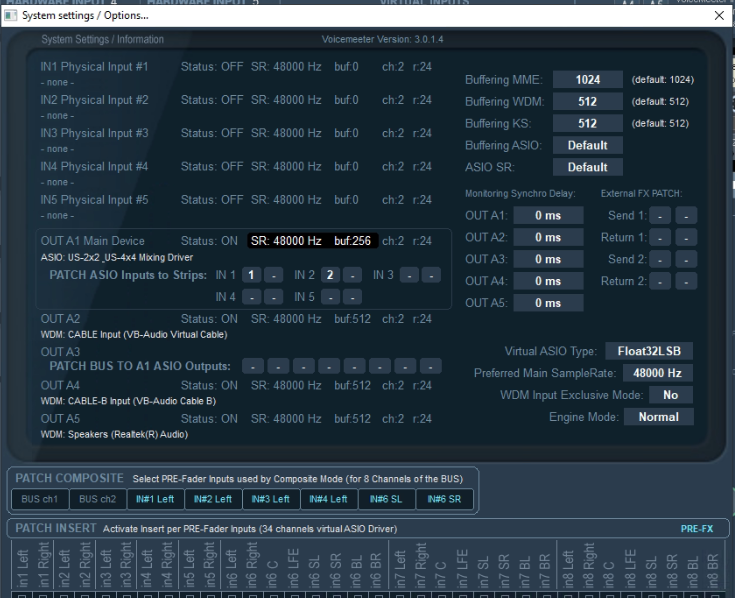Select IN3 Physical Input #3 device
Image resolution: width=735 pixels, height=598 pixels.
(x=94, y=133)
